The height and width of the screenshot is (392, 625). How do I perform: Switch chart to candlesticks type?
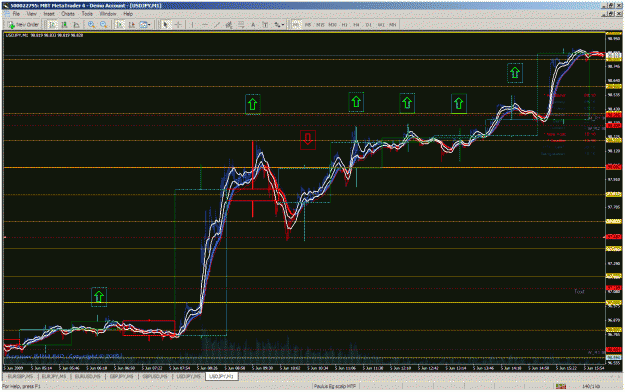[64, 25]
